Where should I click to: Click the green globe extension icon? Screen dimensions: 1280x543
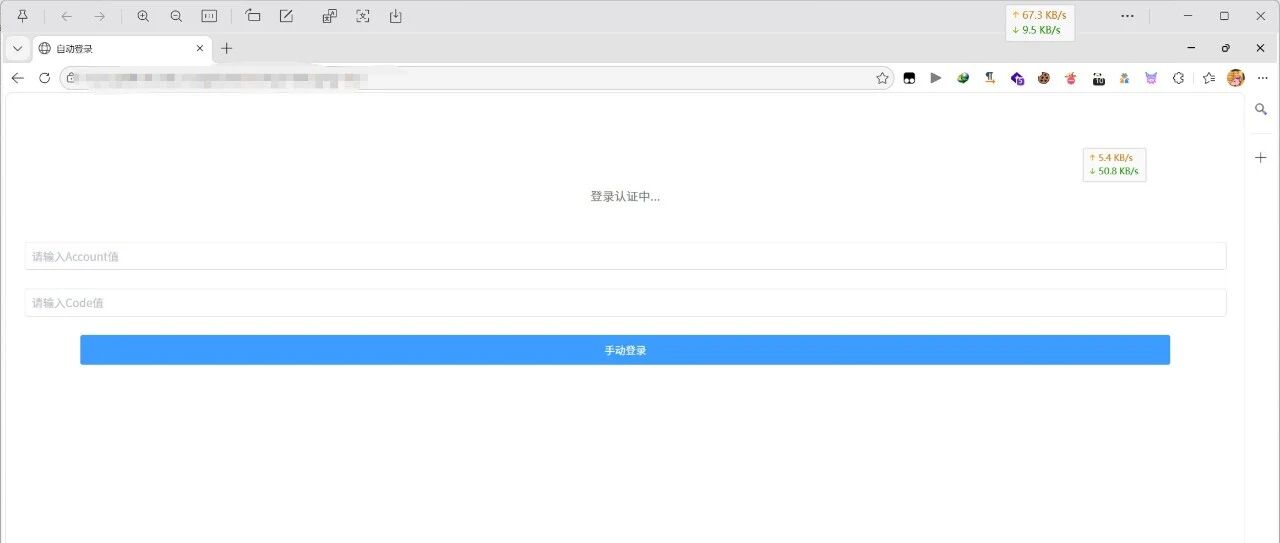click(x=963, y=78)
